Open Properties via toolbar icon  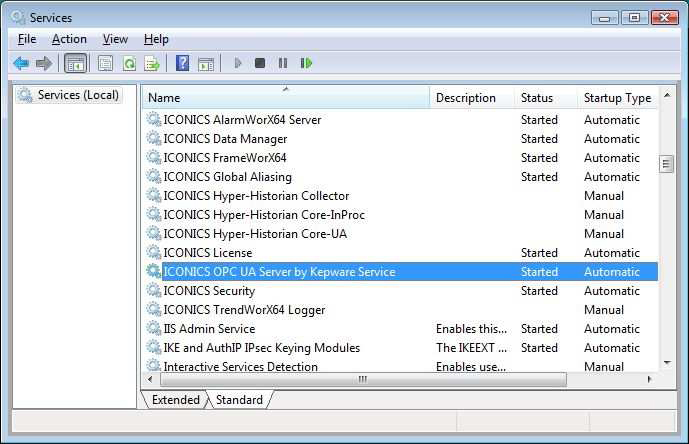click(x=105, y=63)
